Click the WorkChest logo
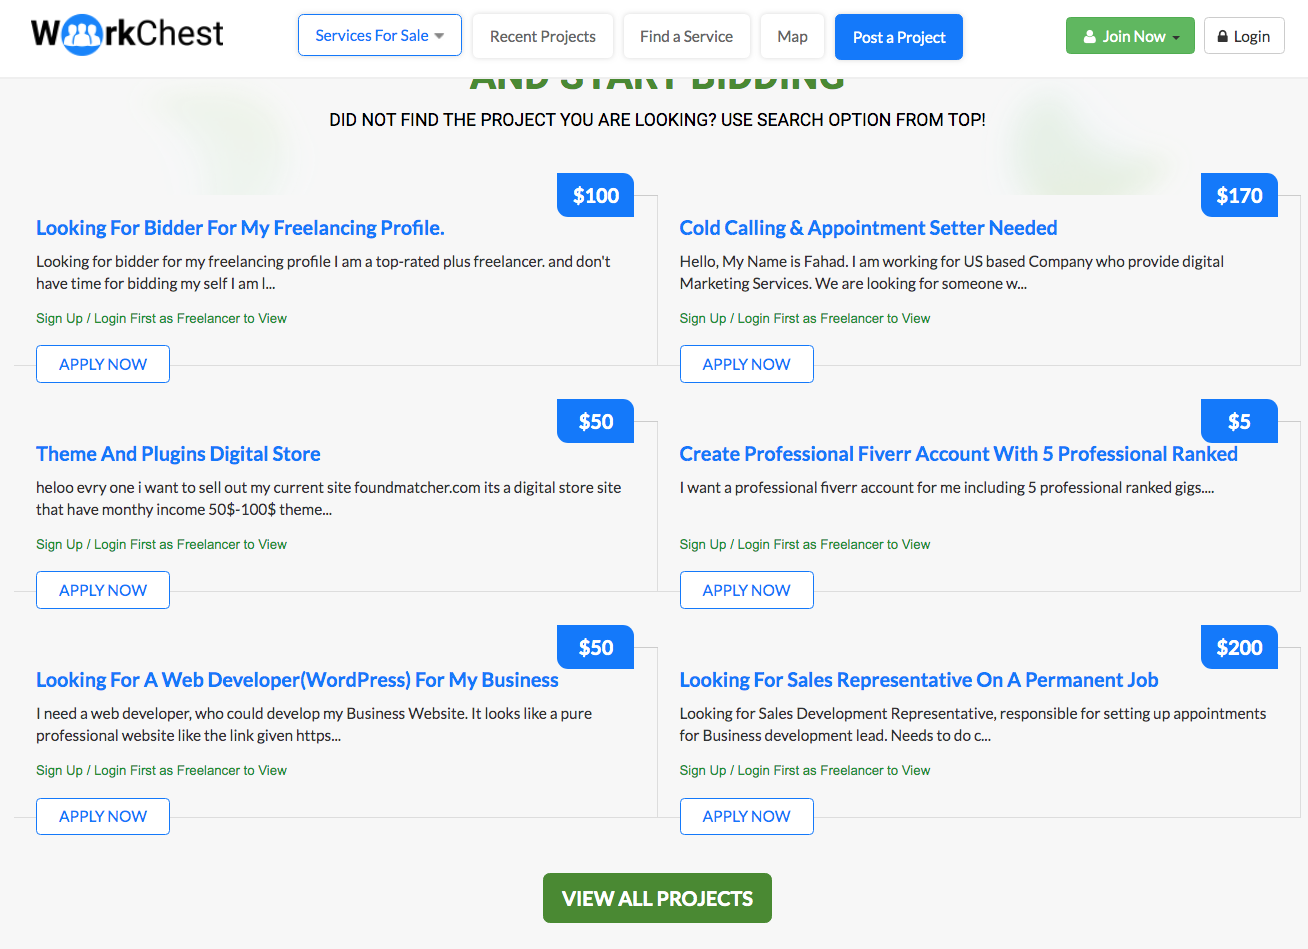The height and width of the screenshot is (949, 1308). (127, 35)
